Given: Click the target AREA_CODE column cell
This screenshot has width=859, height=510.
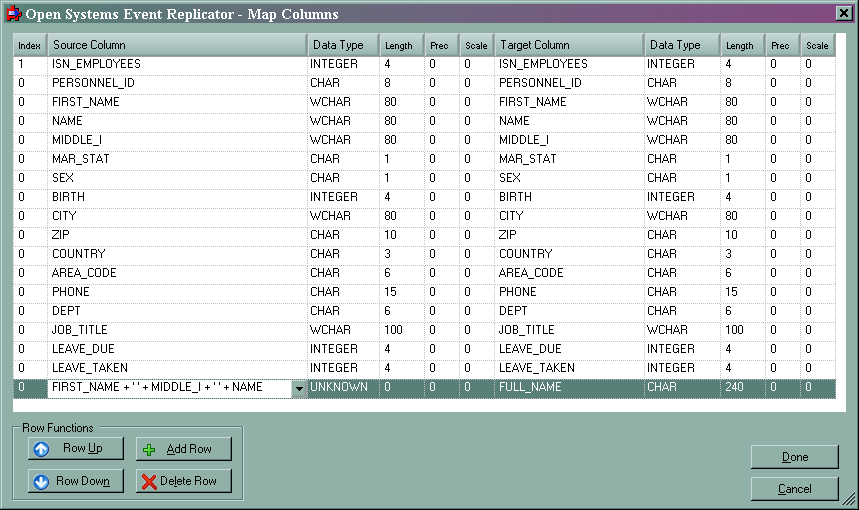Looking at the screenshot, I should click(569, 273).
